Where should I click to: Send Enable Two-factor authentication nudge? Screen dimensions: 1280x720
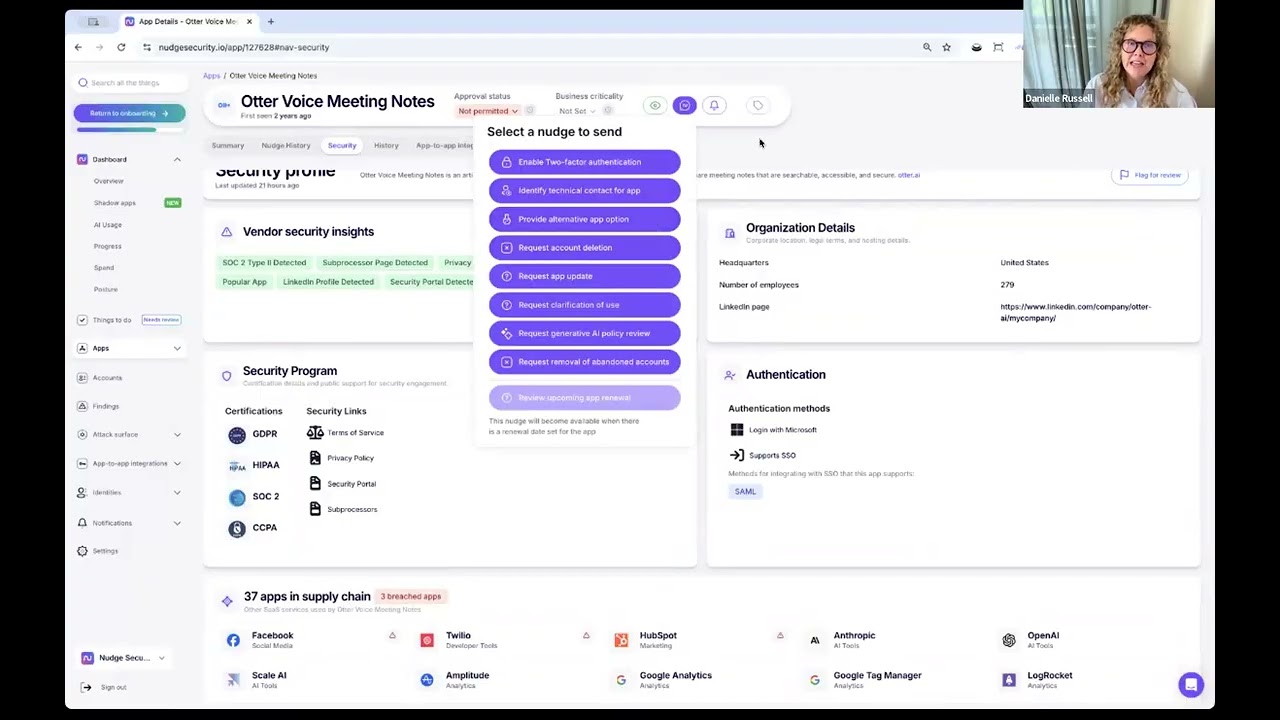tap(584, 162)
